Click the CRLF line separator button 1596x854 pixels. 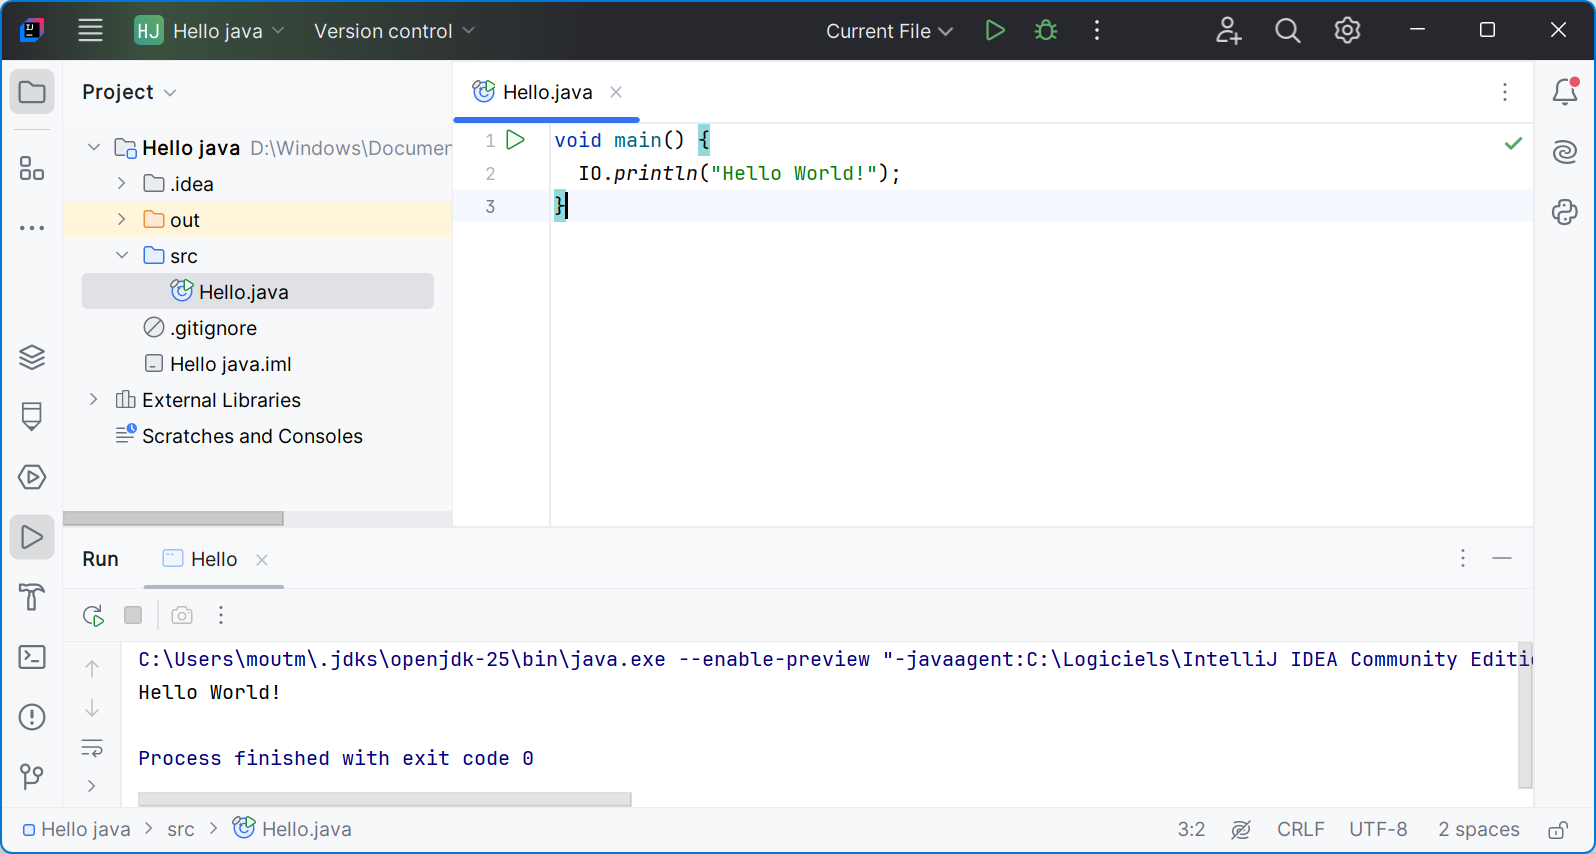click(x=1300, y=830)
